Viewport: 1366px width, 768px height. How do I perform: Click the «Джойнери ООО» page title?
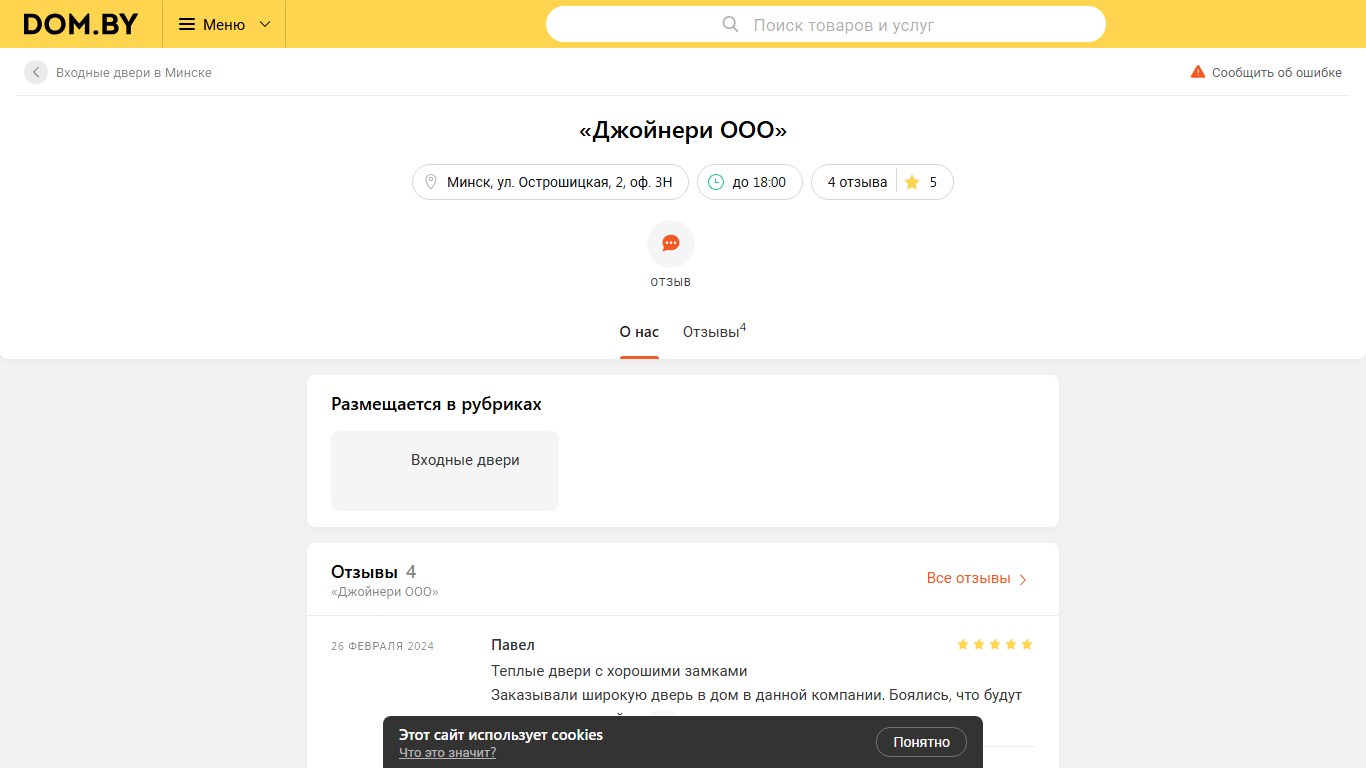683,130
